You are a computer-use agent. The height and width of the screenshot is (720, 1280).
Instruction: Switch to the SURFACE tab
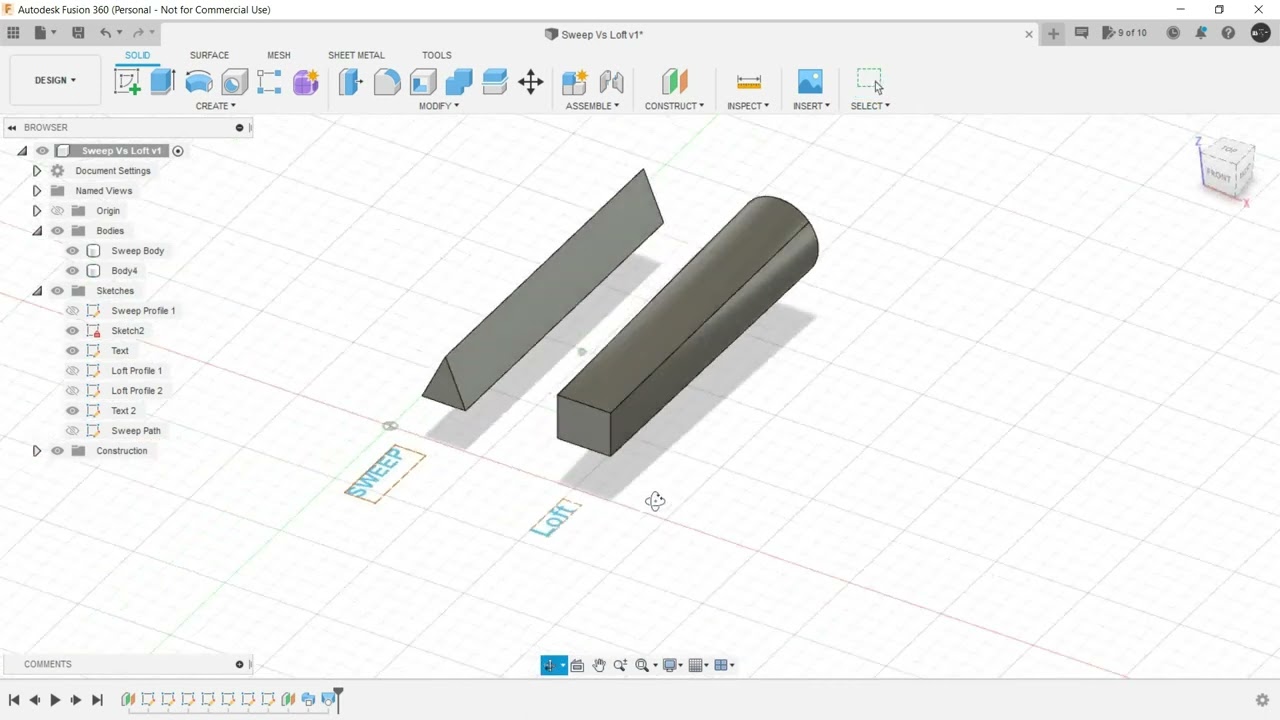[x=209, y=55]
